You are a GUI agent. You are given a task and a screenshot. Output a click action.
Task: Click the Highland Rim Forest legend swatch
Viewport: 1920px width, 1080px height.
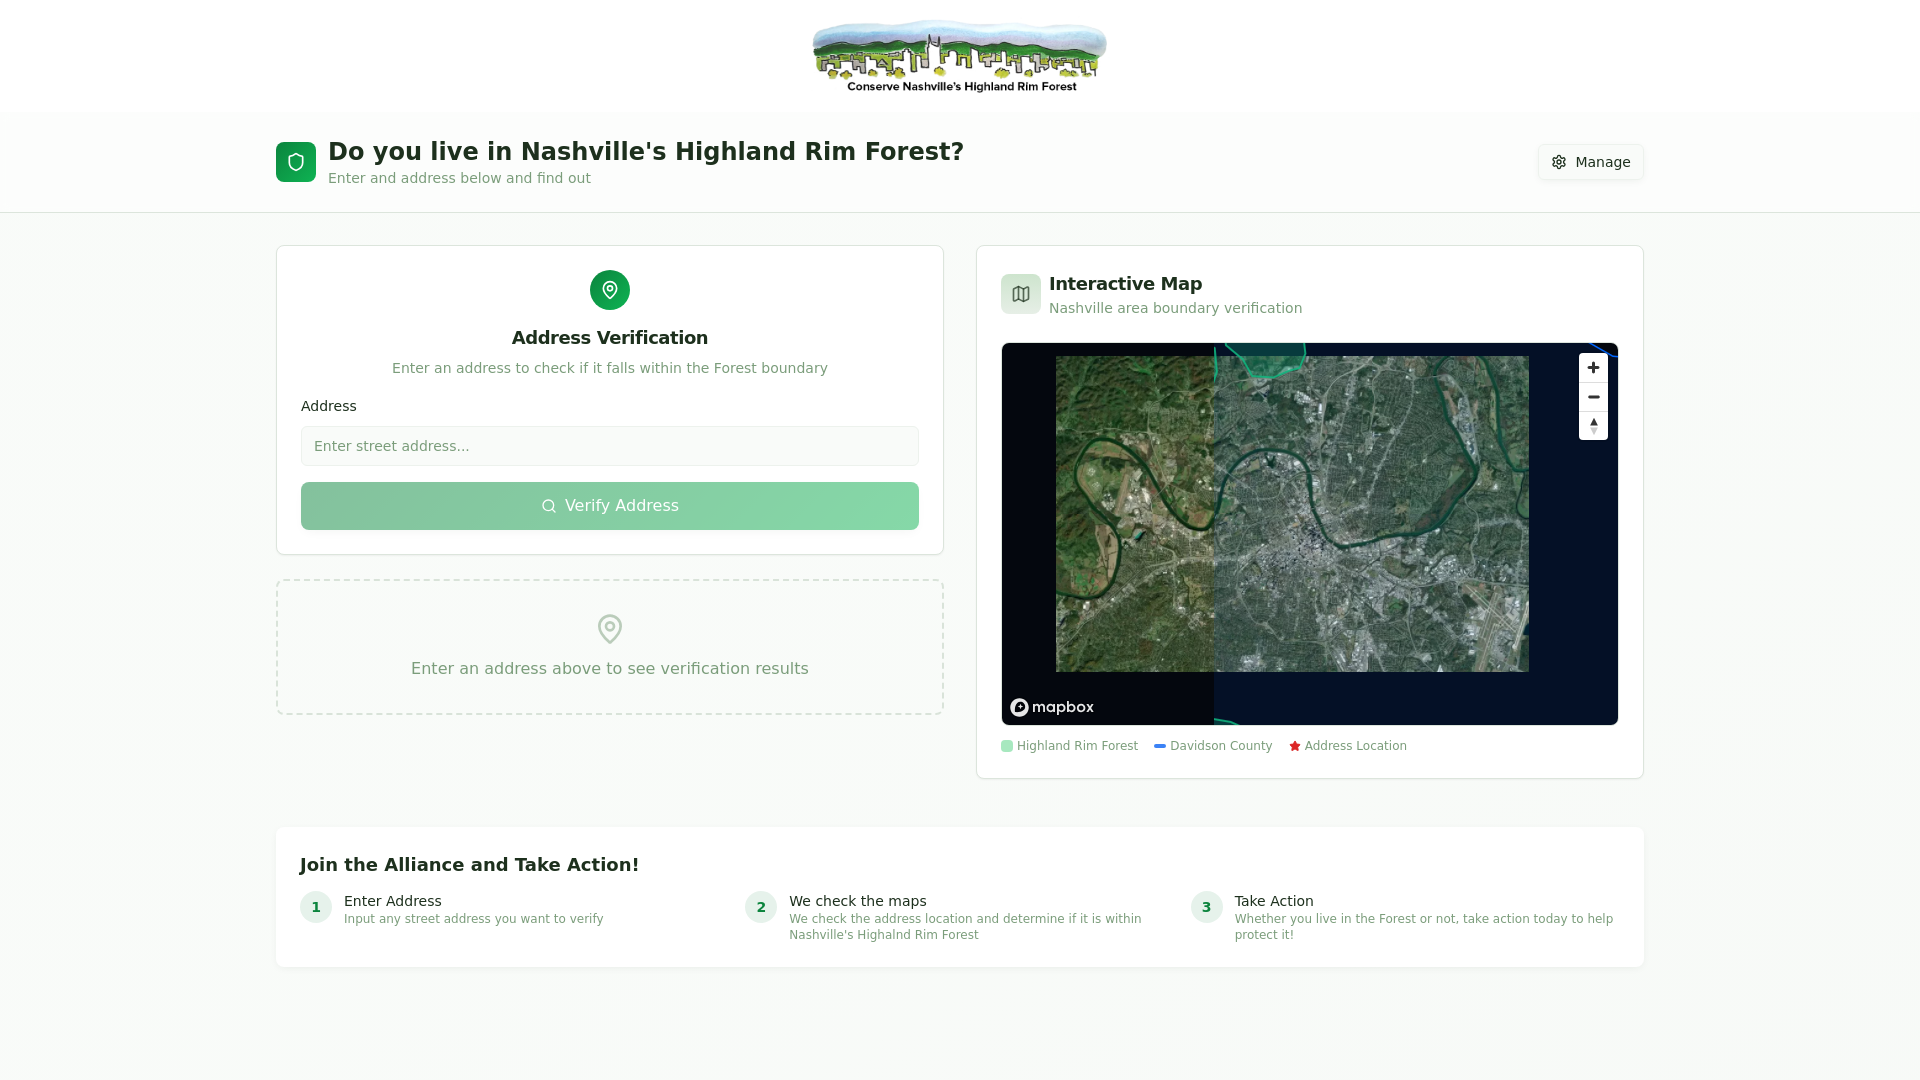click(1007, 746)
